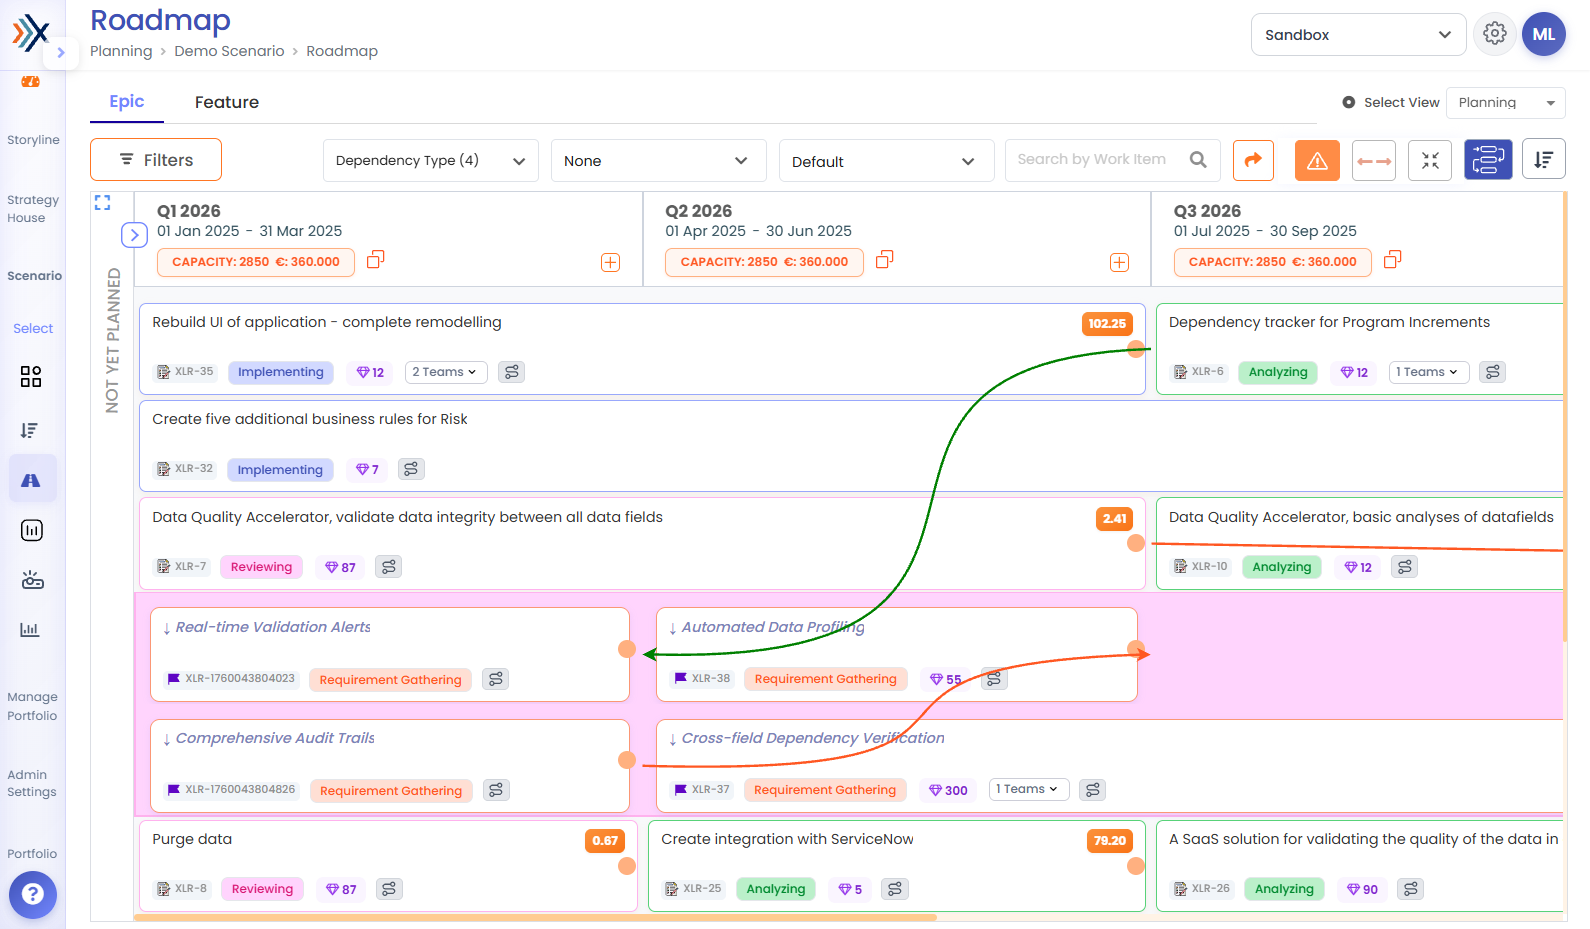Viewport: 1590px width, 929px height.
Task: Open the help question mark icon
Action: point(33,894)
